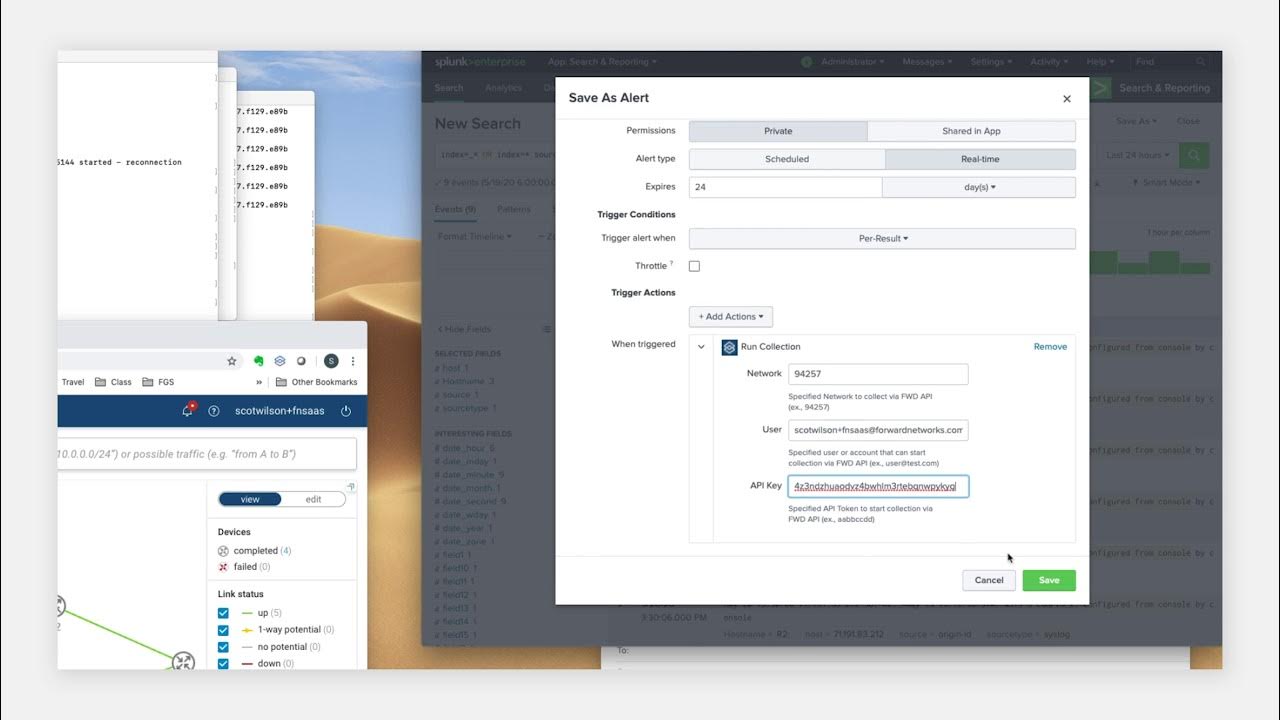1280x720 pixels.
Task: Click the failed devices icon
Action: [x=223, y=567]
